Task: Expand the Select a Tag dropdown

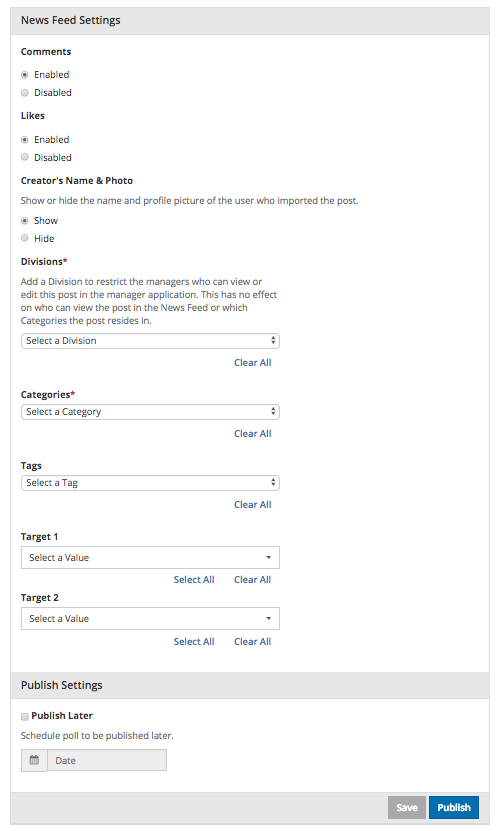Action: tap(150, 483)
